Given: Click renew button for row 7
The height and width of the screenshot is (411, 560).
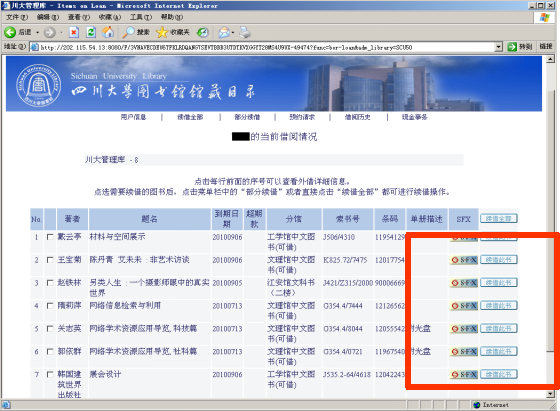Looking at the screenshot, I should (x=499, y=374).
